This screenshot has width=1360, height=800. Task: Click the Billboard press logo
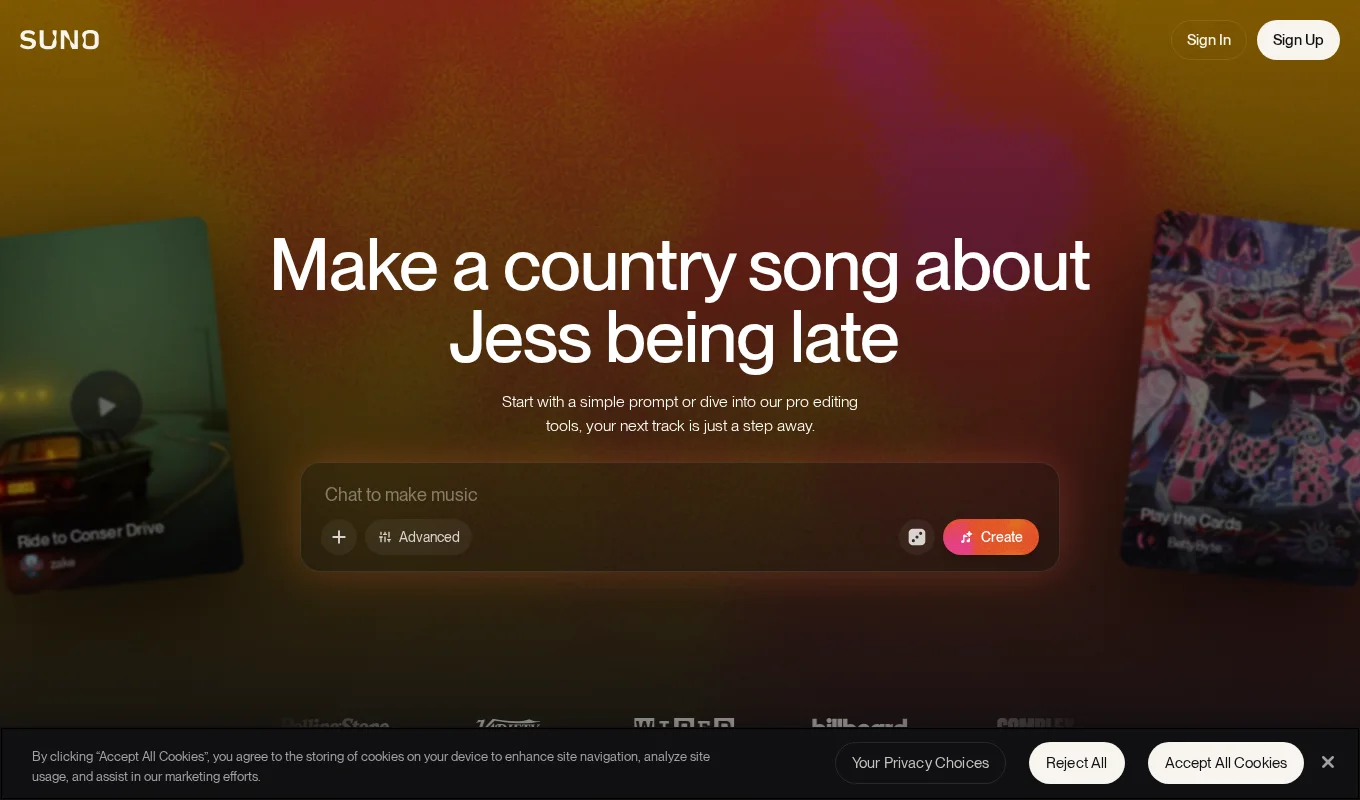coord(860,723)
